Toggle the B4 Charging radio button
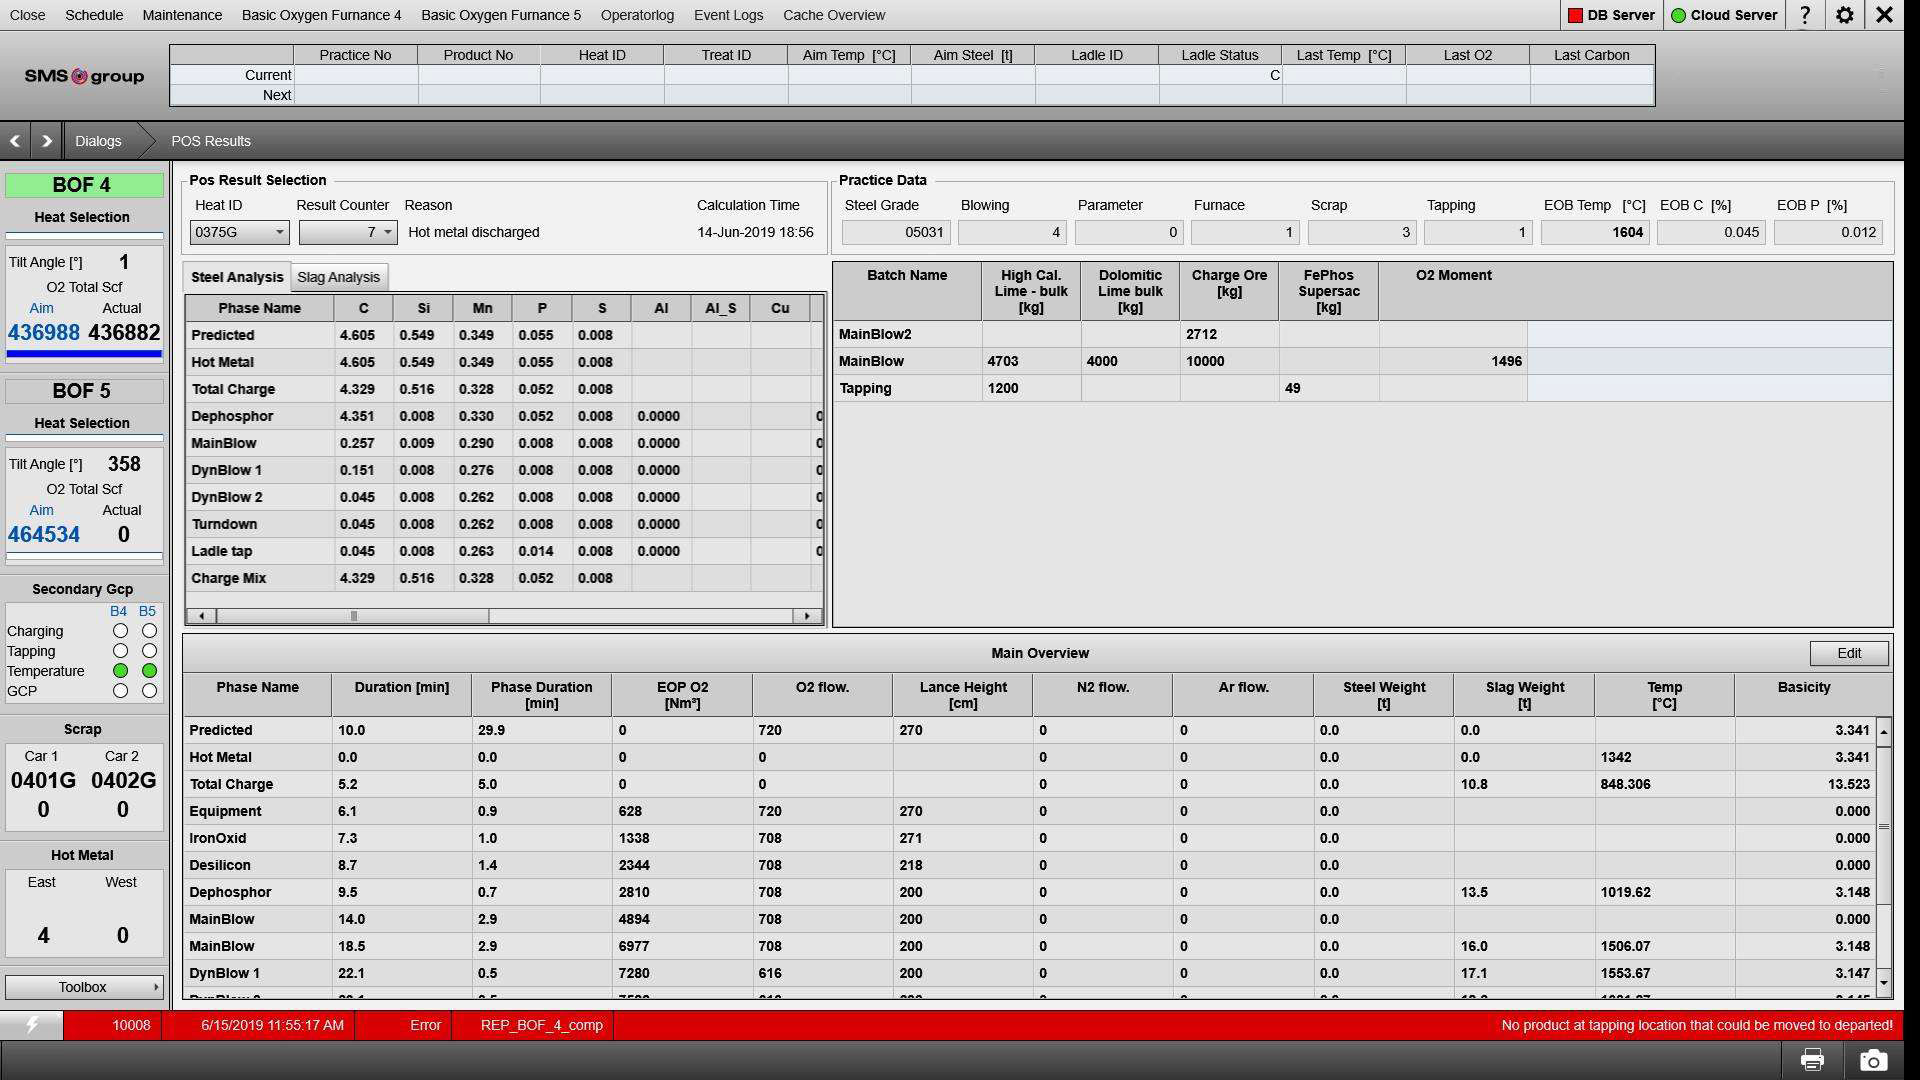Screen dimensions: 1920x1080 122,631
